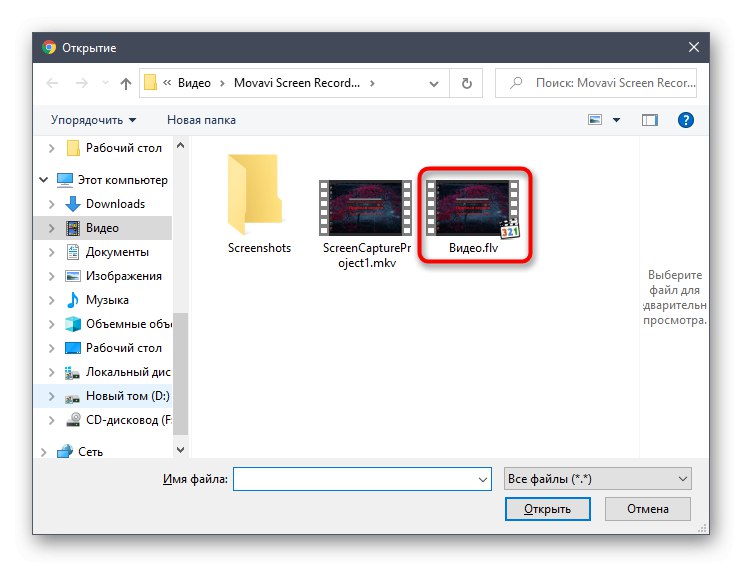Refresh the current folder view
Viewport: 742px width, 567px height.
466,83
